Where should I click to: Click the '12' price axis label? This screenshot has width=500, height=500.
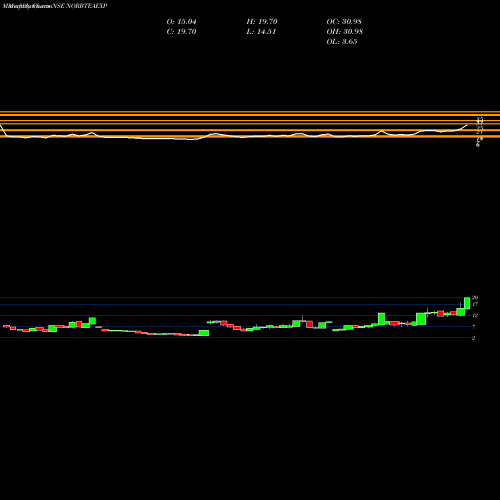coord(475,315)
